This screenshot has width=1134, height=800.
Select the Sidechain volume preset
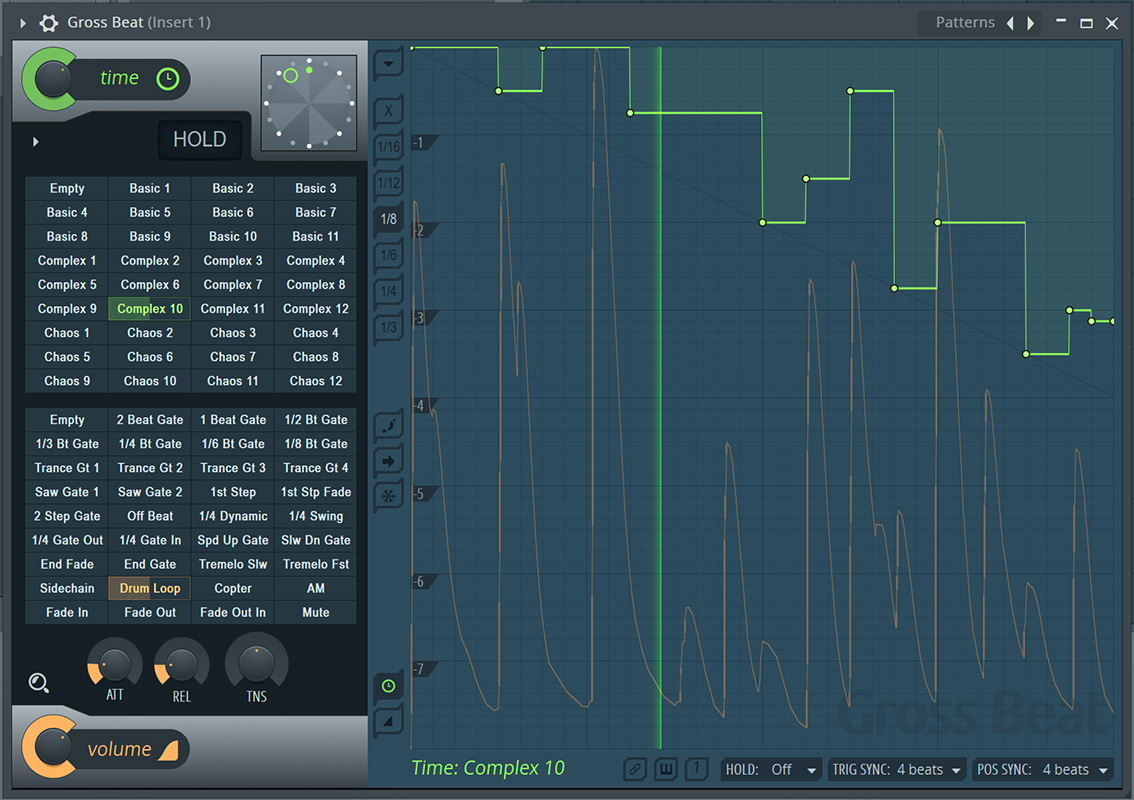(67, 588)
